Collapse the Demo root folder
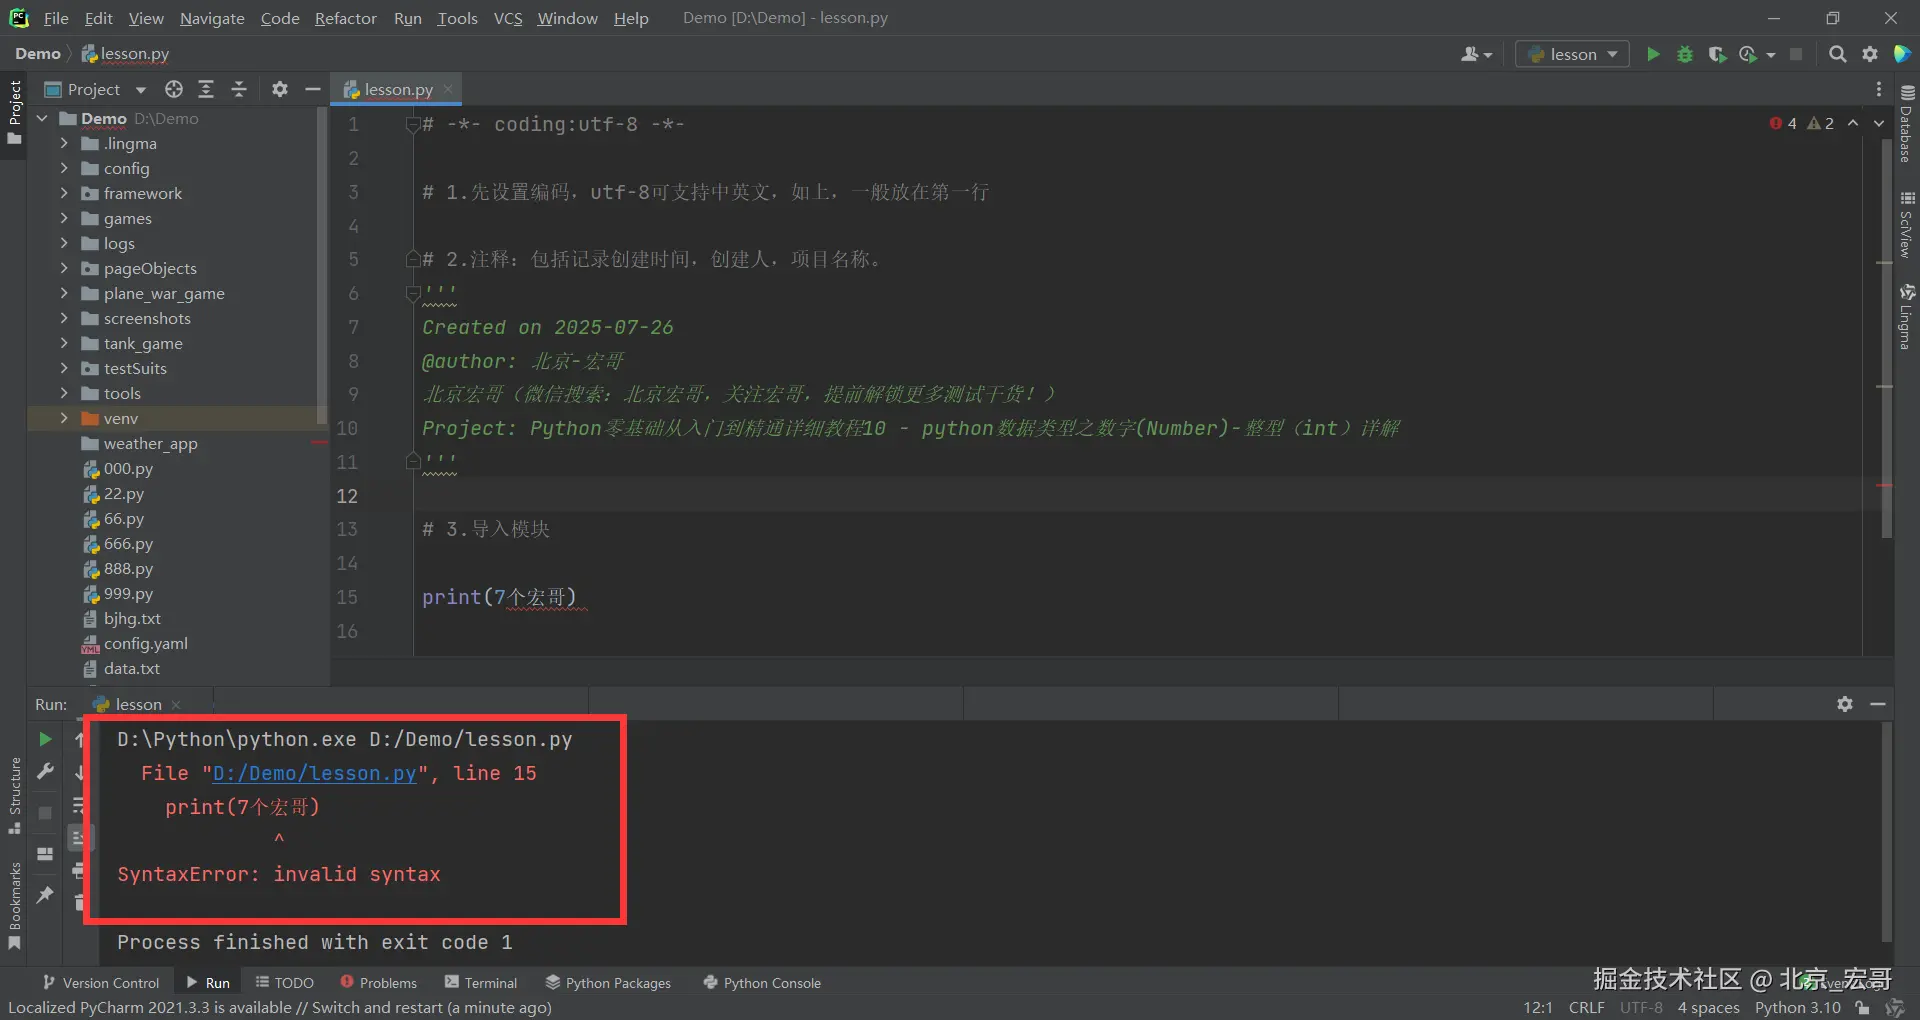Viewport: 1920px width, 1020px height. [x=42, y=118]
